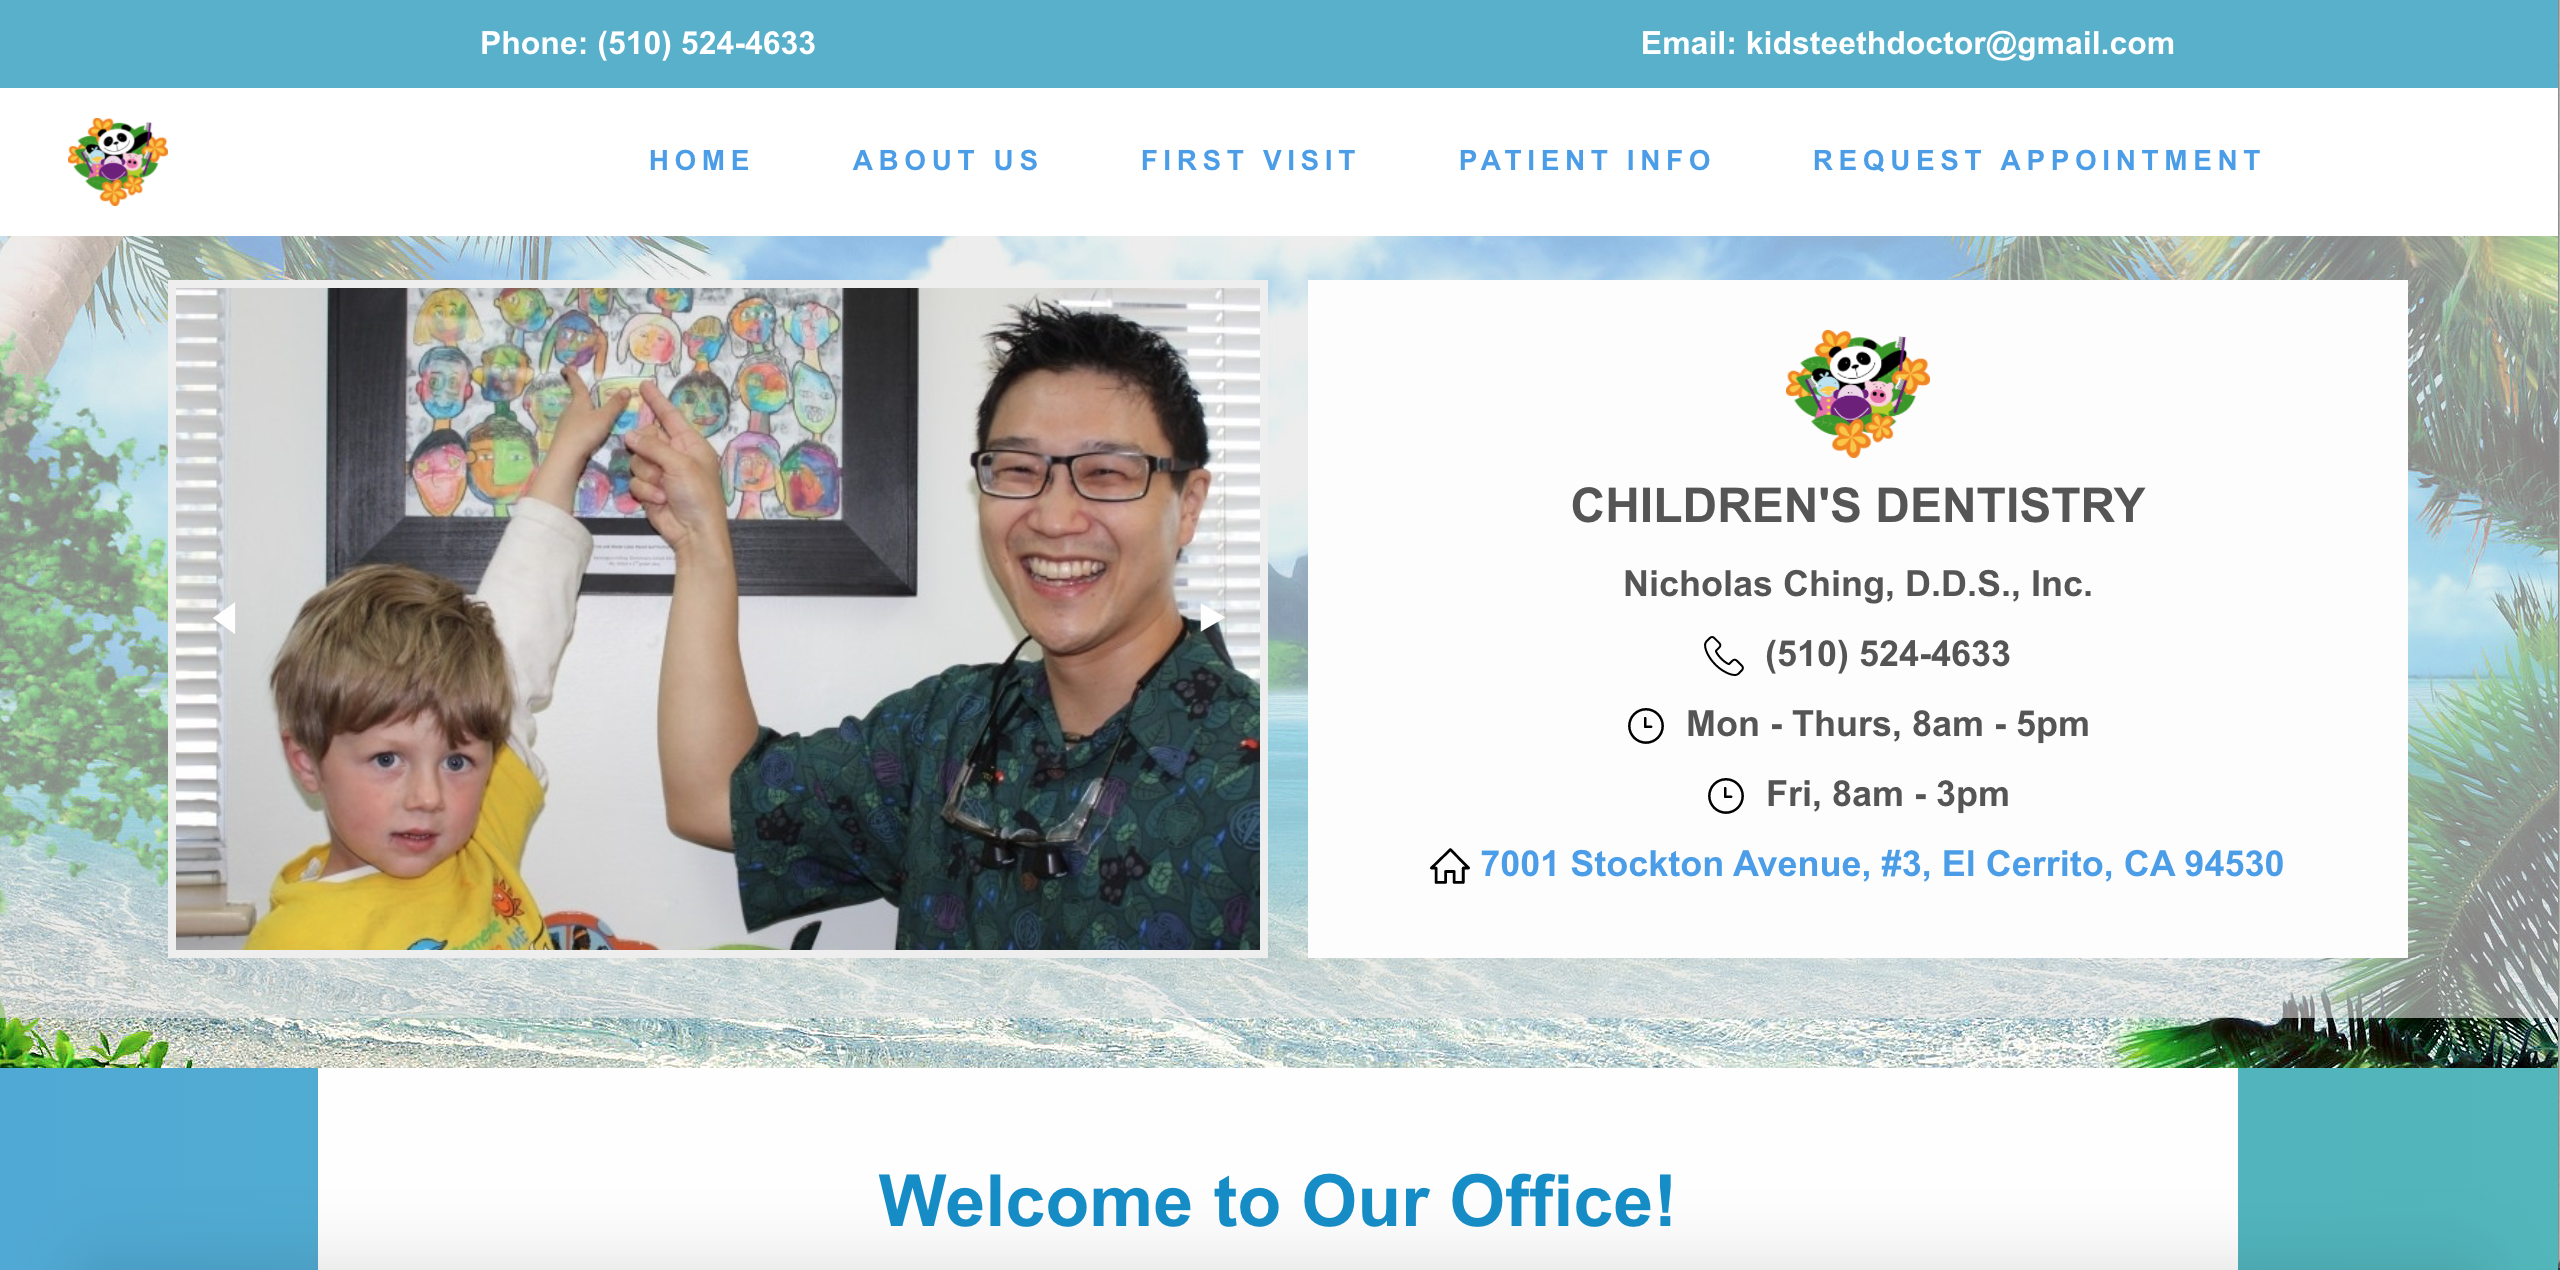
Task: Click Request Appointment in the navigation
Action: click(2038, 160)
